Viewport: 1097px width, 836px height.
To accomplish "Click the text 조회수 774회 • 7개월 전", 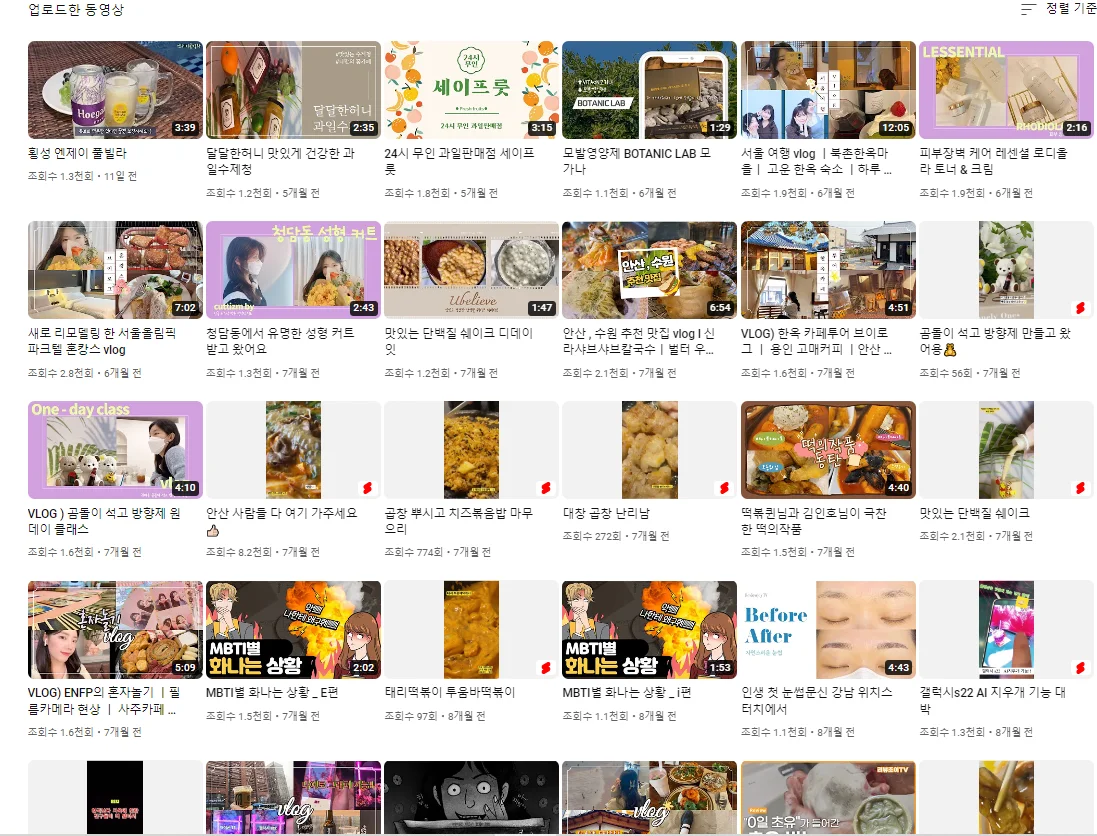I will pos(437,552).
